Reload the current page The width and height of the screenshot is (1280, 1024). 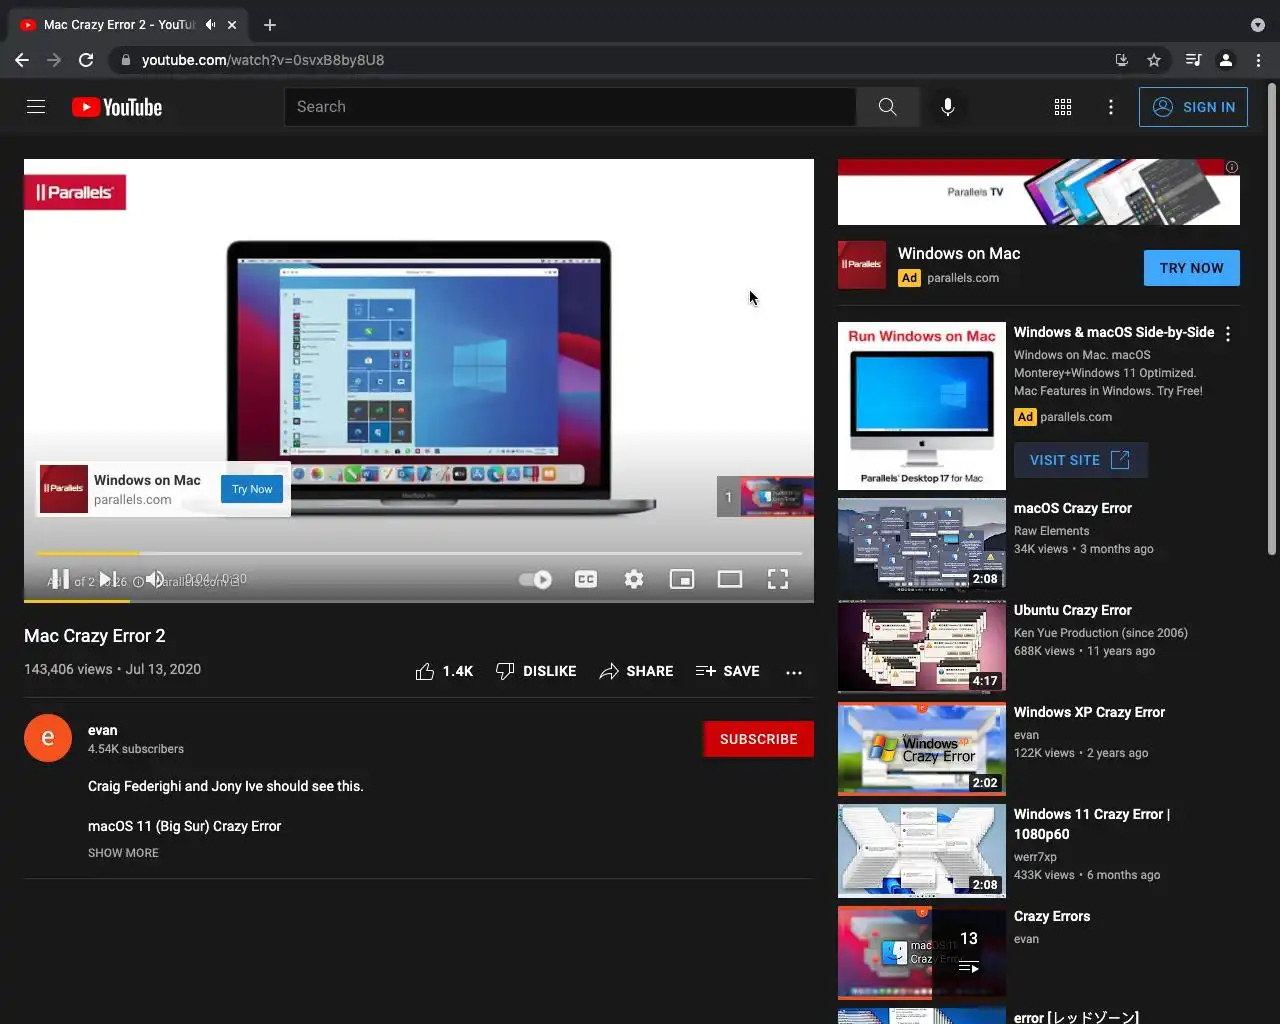point(86,60)
